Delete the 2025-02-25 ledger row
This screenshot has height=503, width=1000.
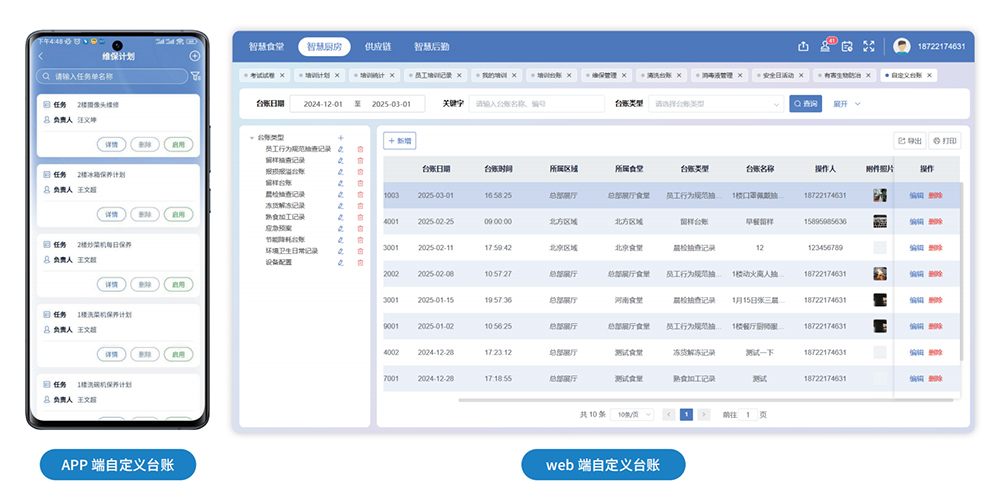[936, 222]
